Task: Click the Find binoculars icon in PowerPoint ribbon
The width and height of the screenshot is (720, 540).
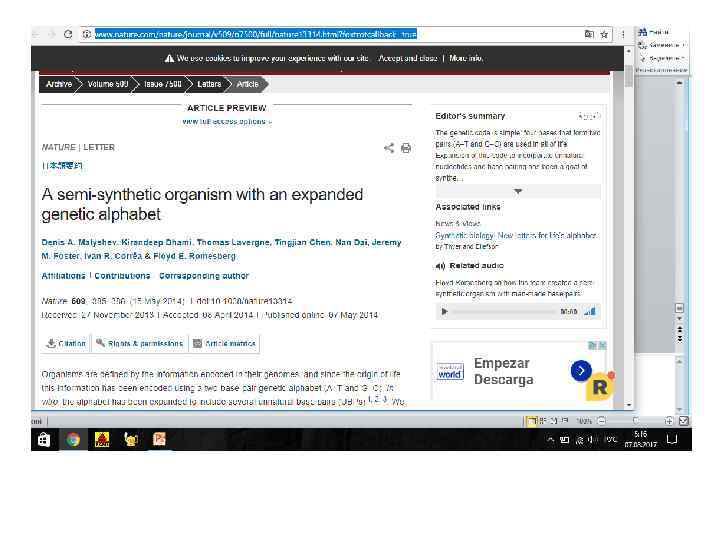Action: [642, 32]
